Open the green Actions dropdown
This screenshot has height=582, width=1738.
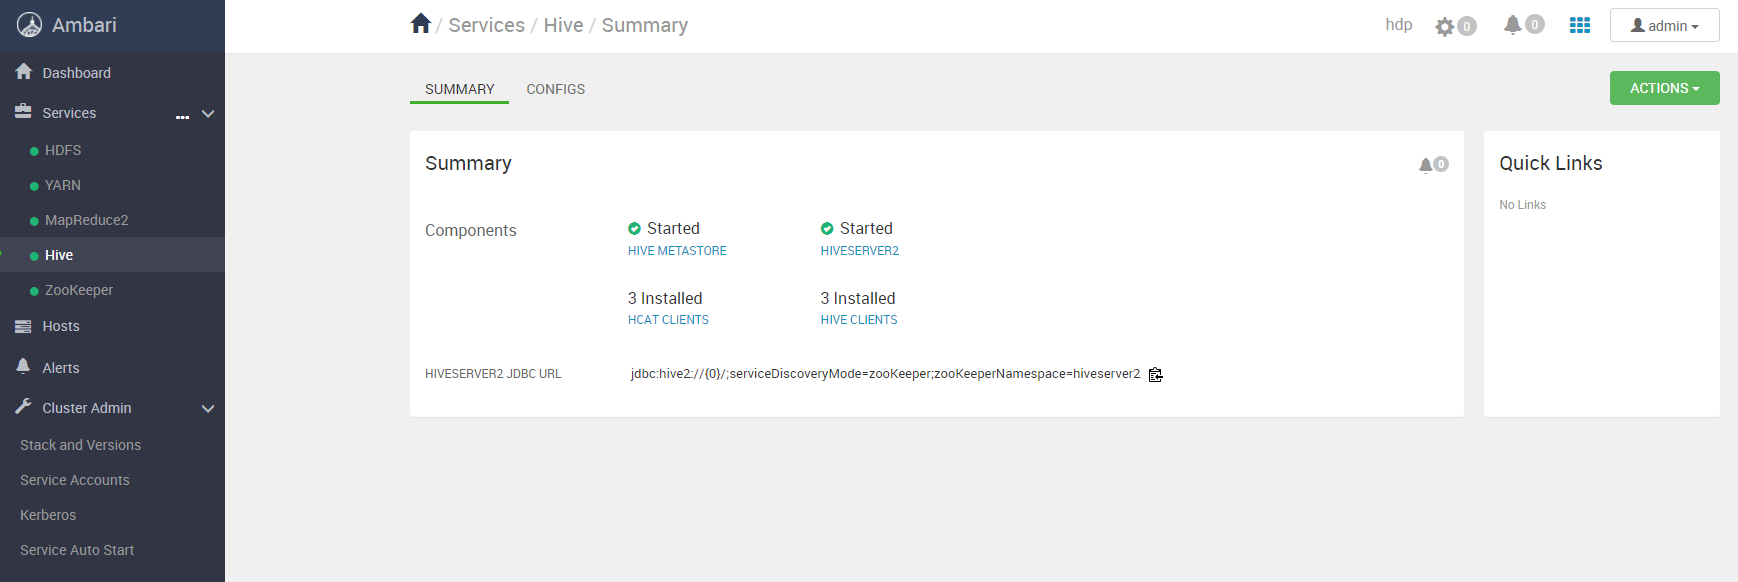pyautogui.click(x=1664, y=88)
